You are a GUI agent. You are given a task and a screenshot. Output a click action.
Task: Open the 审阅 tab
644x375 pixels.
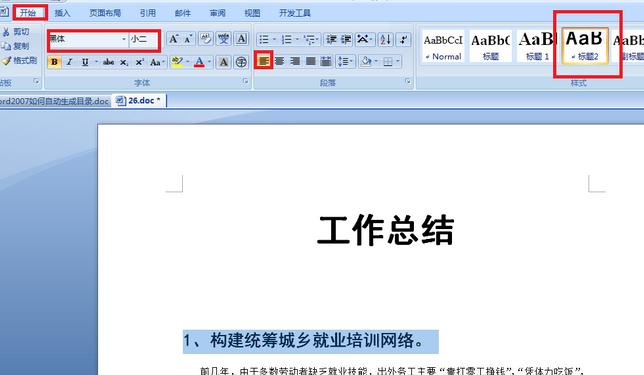pos(218,13)
